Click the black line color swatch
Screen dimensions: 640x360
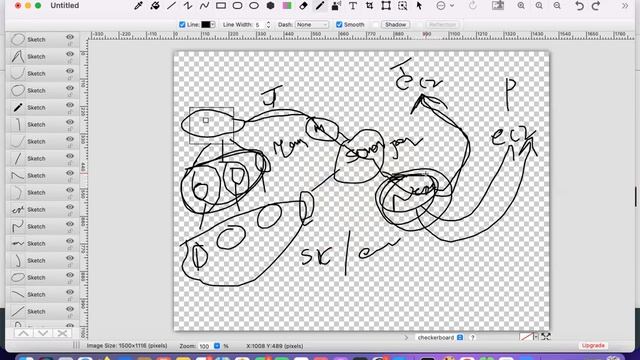[205, 25]
